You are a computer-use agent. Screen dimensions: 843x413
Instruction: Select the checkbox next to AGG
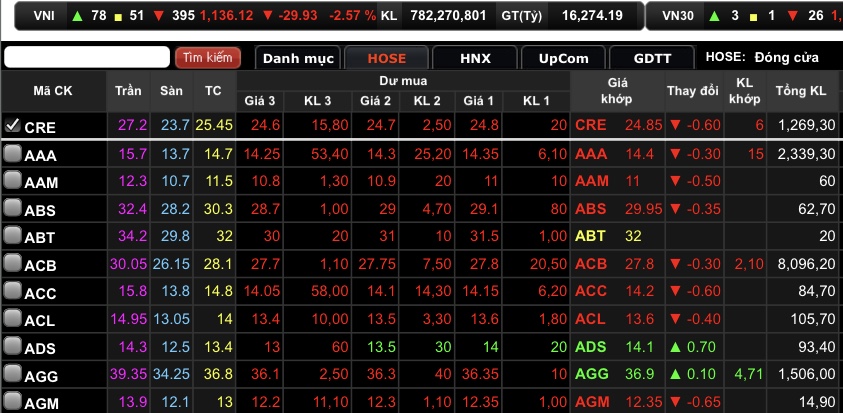tap(12, 375)
